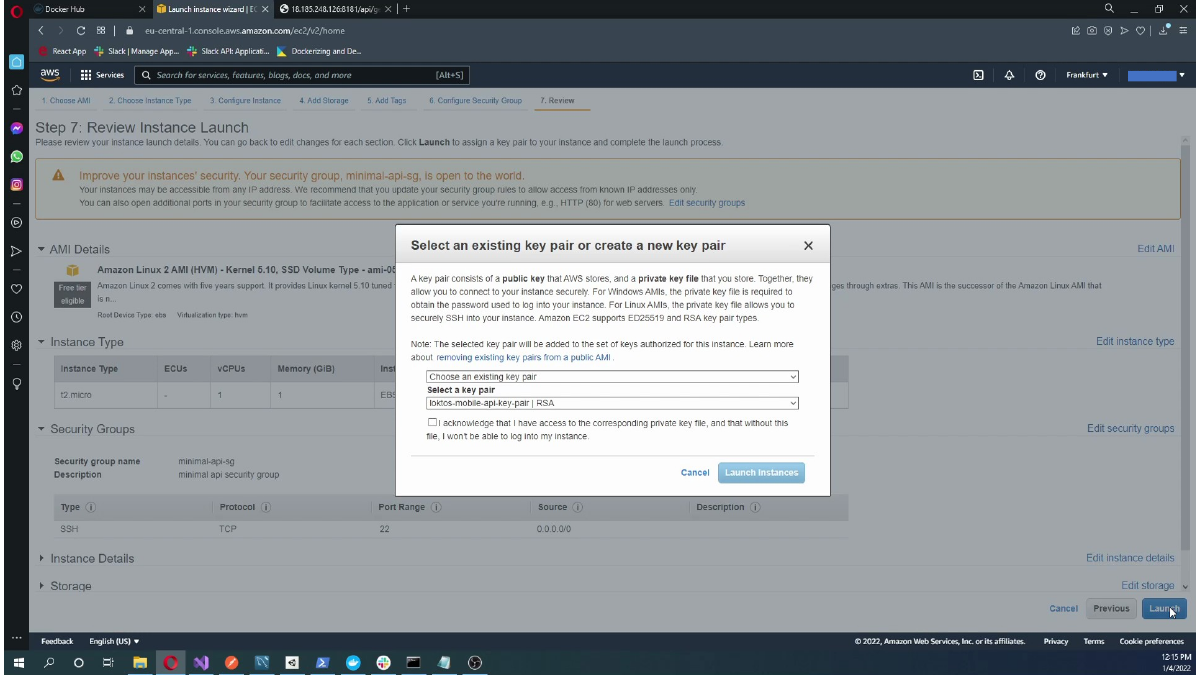The width and height of the screenshot is (1201, 675).
Task: Open PowerShell from the taskbar
Action: tap(322, 662)
